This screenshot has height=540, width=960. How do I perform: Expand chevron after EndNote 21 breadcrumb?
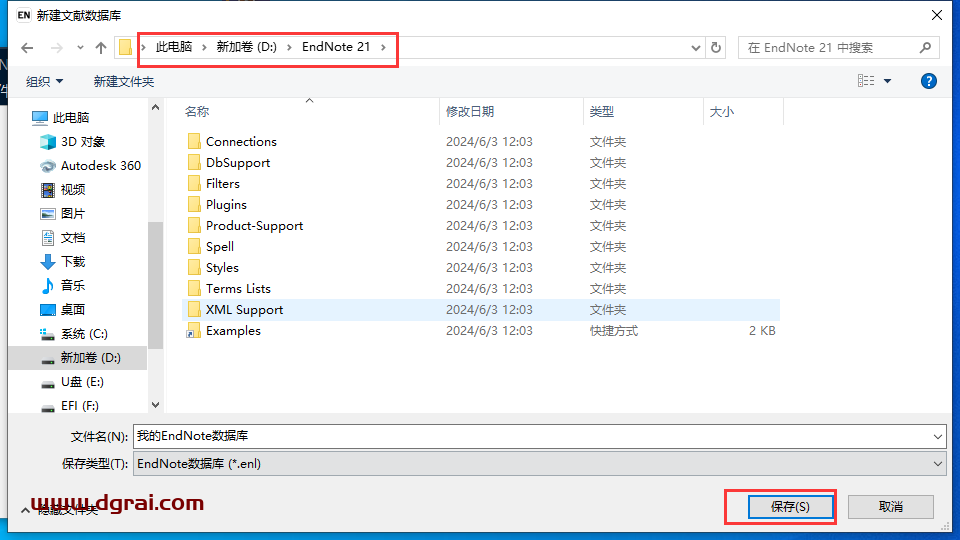click(384, 47)
